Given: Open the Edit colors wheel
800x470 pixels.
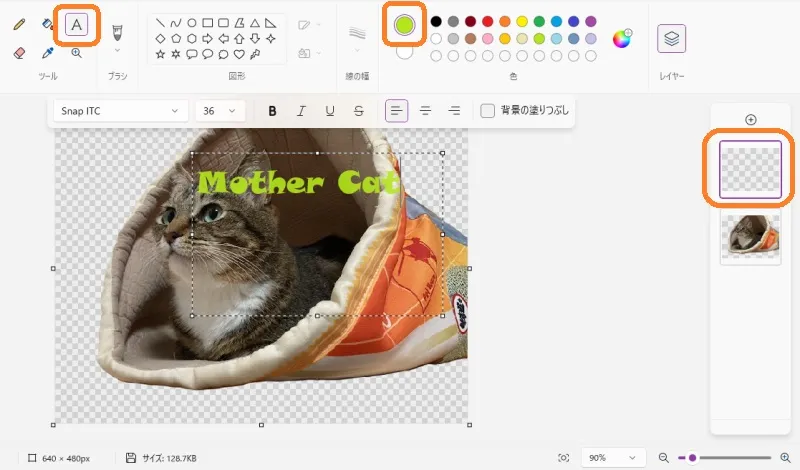Looking at the screenshot, I should click(x=622, y=39).
